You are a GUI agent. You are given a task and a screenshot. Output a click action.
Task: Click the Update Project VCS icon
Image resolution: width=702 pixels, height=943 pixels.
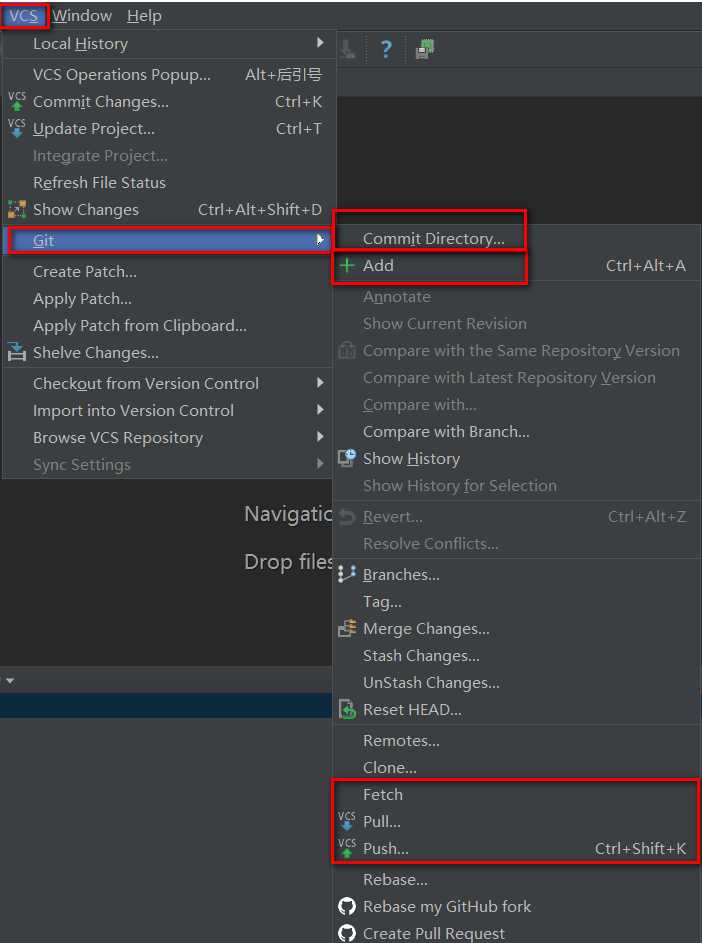(x=17, y=128)
